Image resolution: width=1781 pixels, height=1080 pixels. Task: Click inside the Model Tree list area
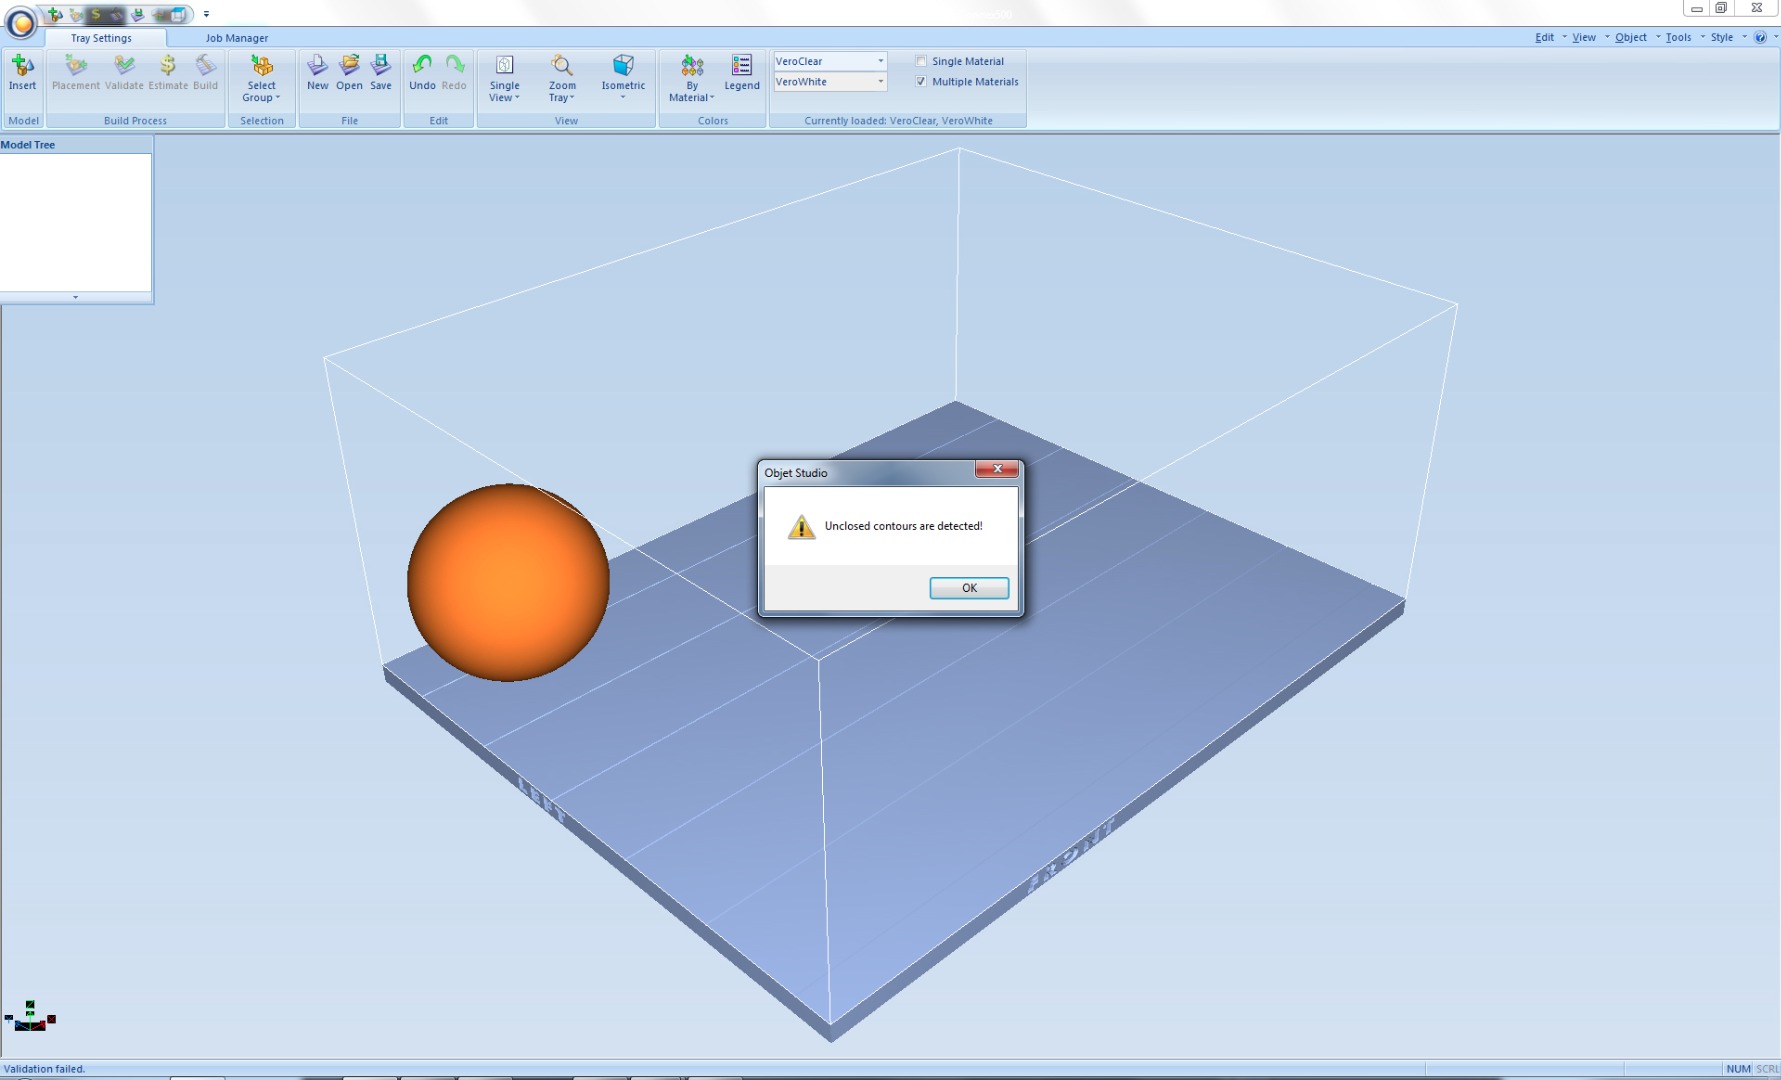75,222
